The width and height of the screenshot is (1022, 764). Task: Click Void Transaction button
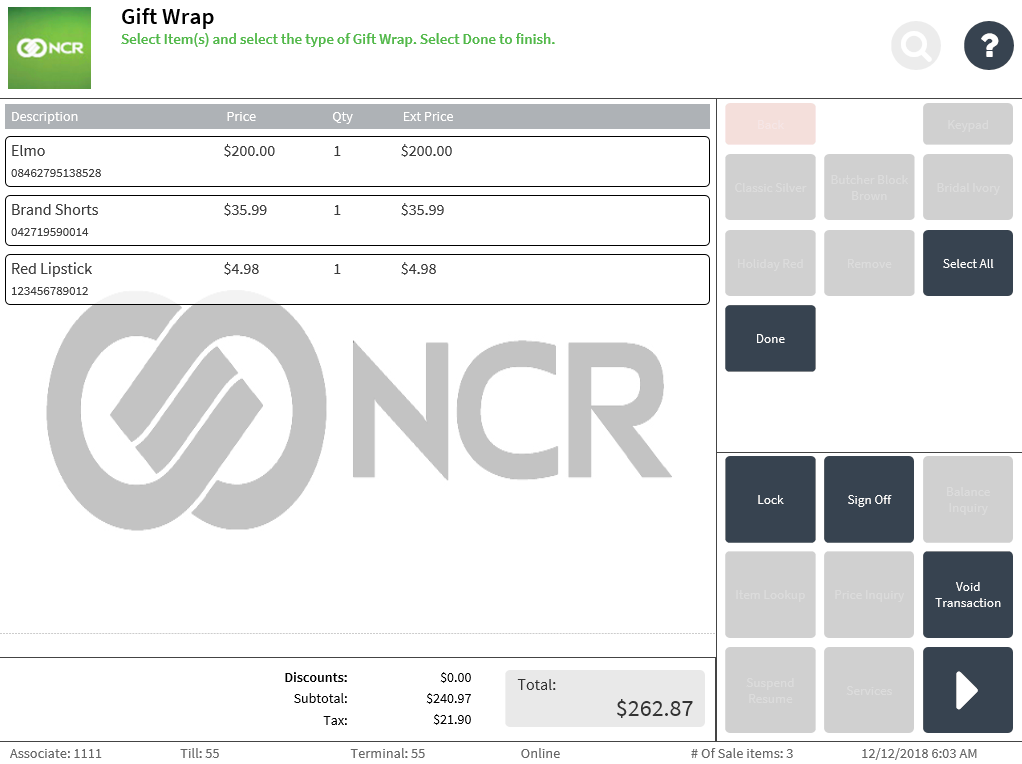pos(967,595)
